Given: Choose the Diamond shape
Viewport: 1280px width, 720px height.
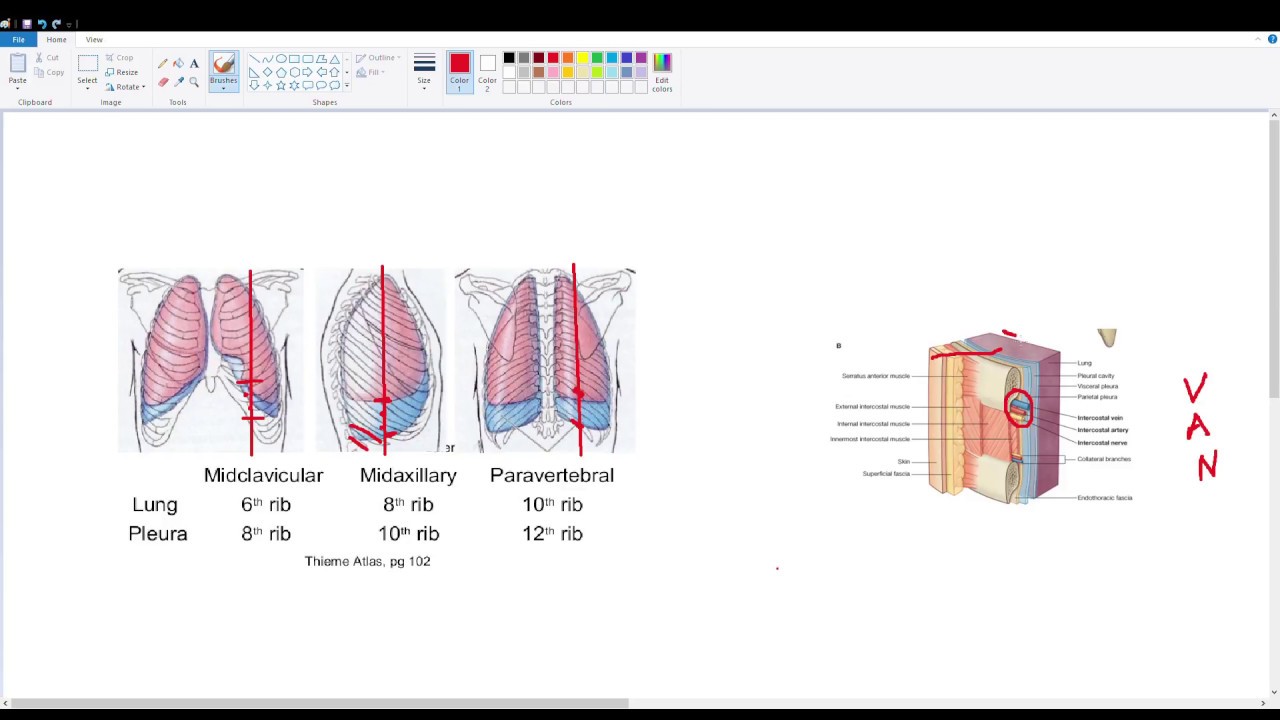Looking at the screenshot, I should [x=268, y=72].
